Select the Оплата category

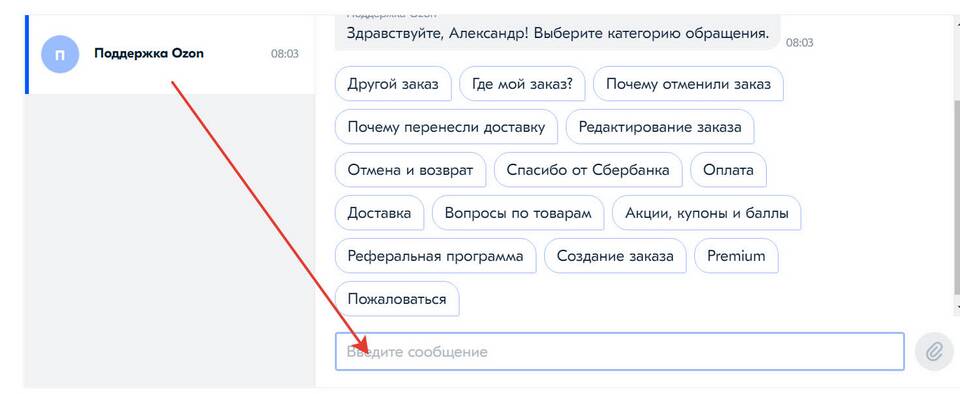[728, 170]
